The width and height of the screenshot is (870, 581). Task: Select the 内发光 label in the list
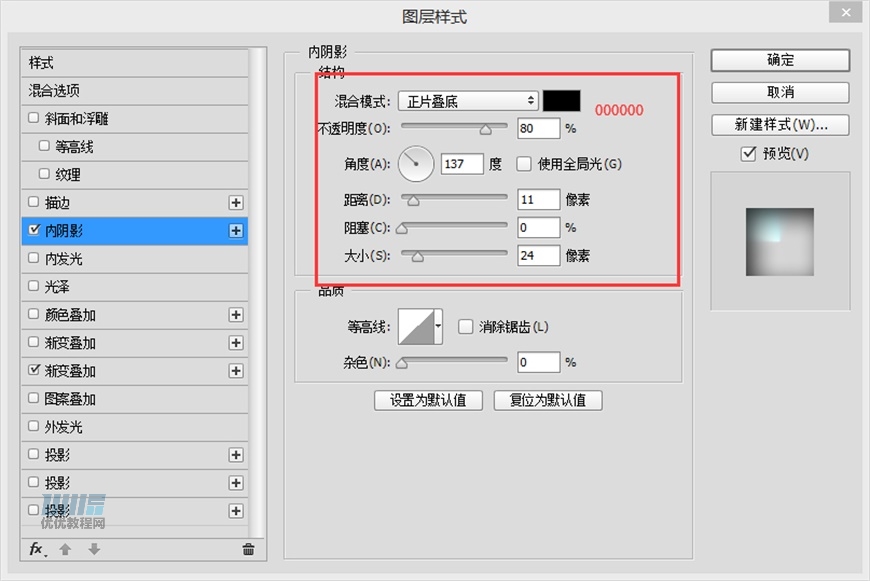click(64, 259)
